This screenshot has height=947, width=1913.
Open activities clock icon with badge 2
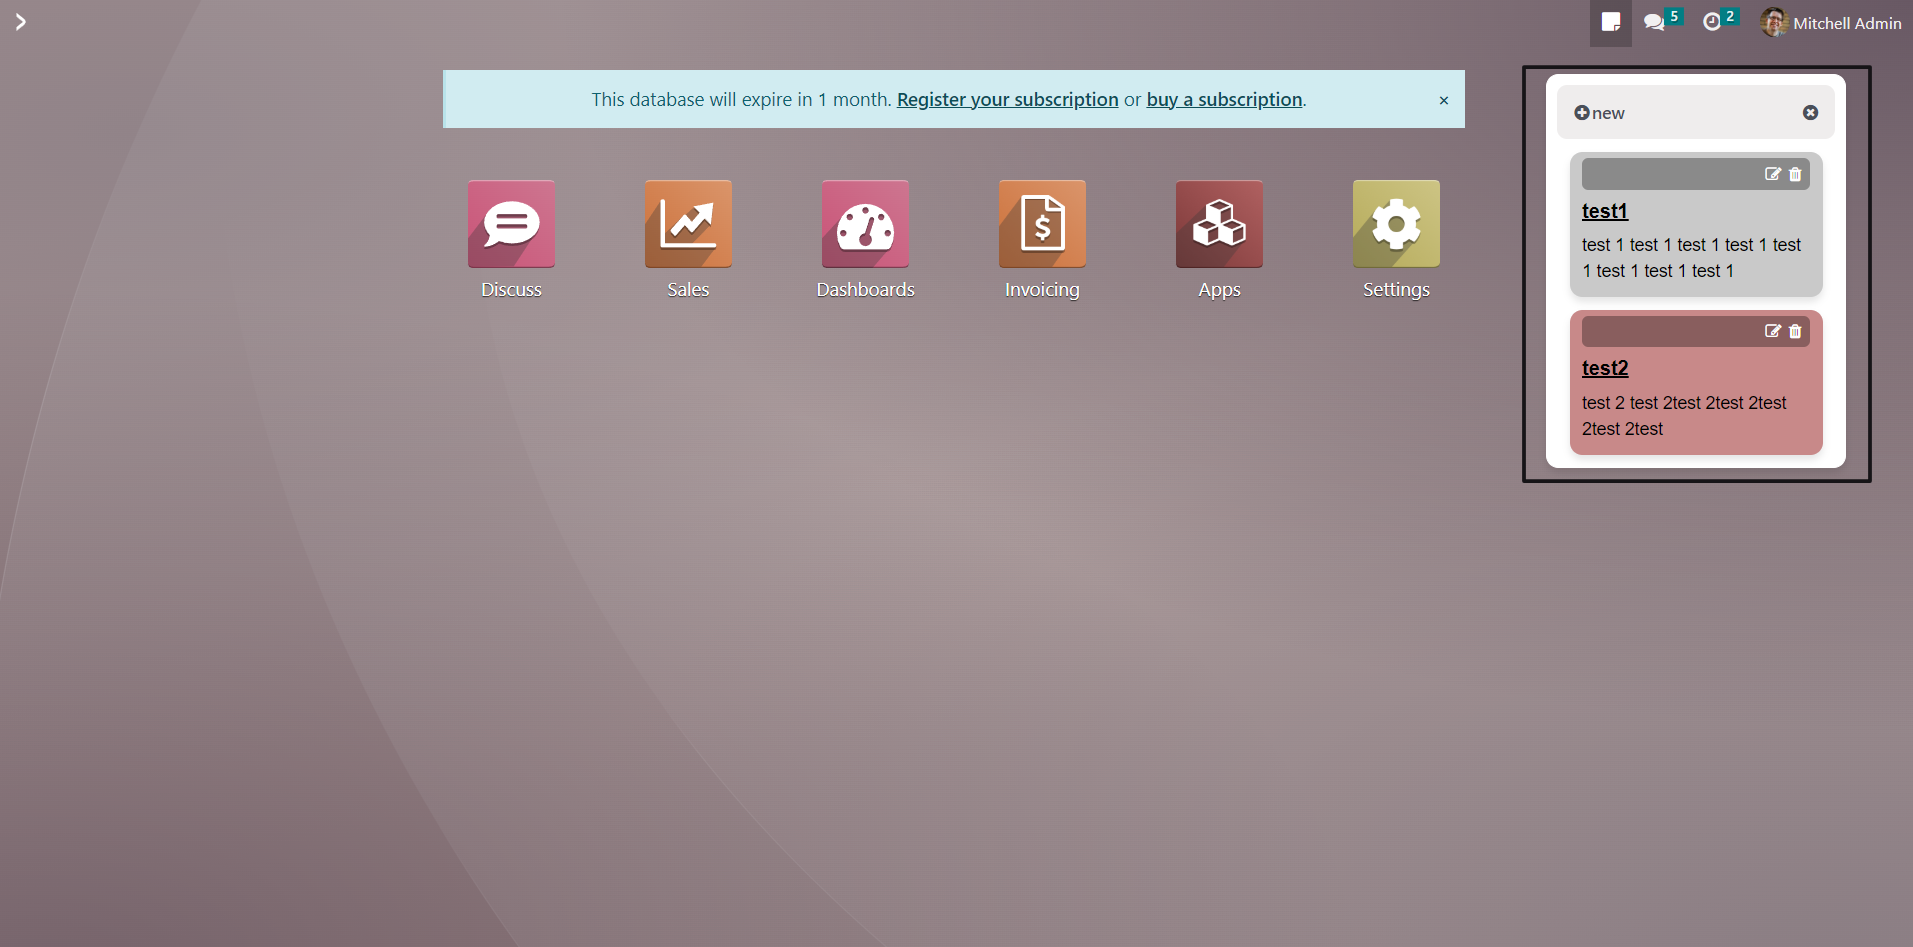click(1720, 21)
